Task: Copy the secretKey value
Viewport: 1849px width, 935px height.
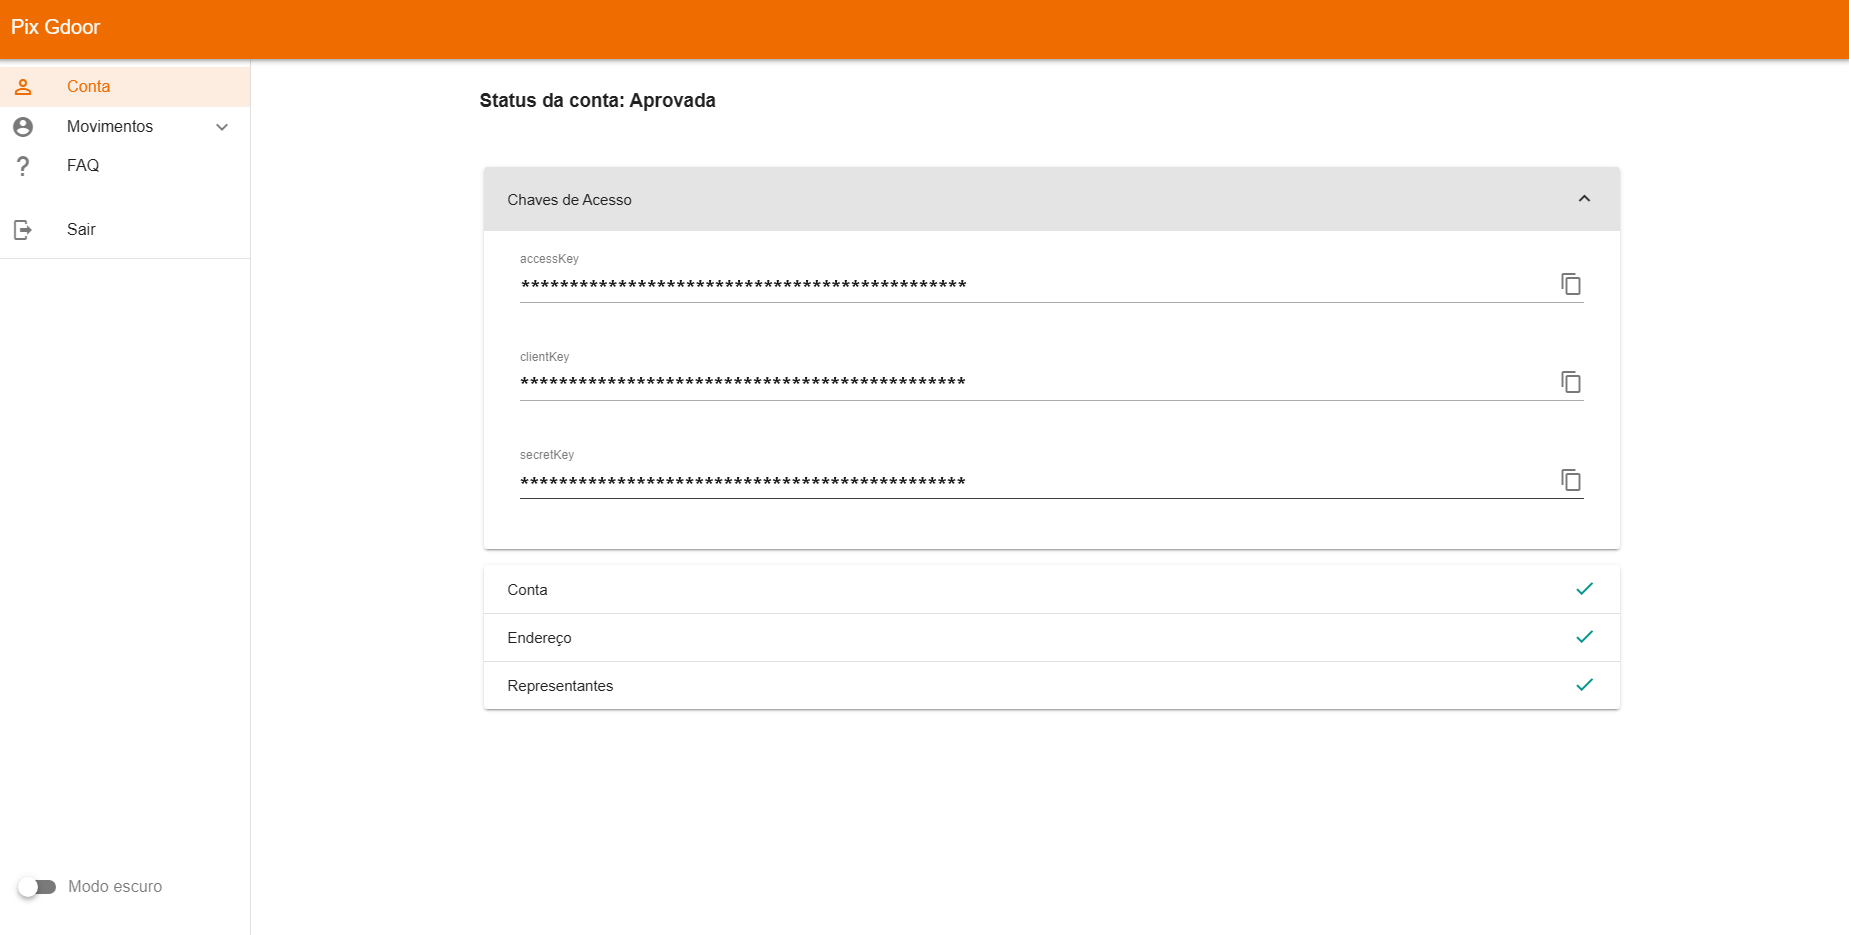Action: point(1571,480)
